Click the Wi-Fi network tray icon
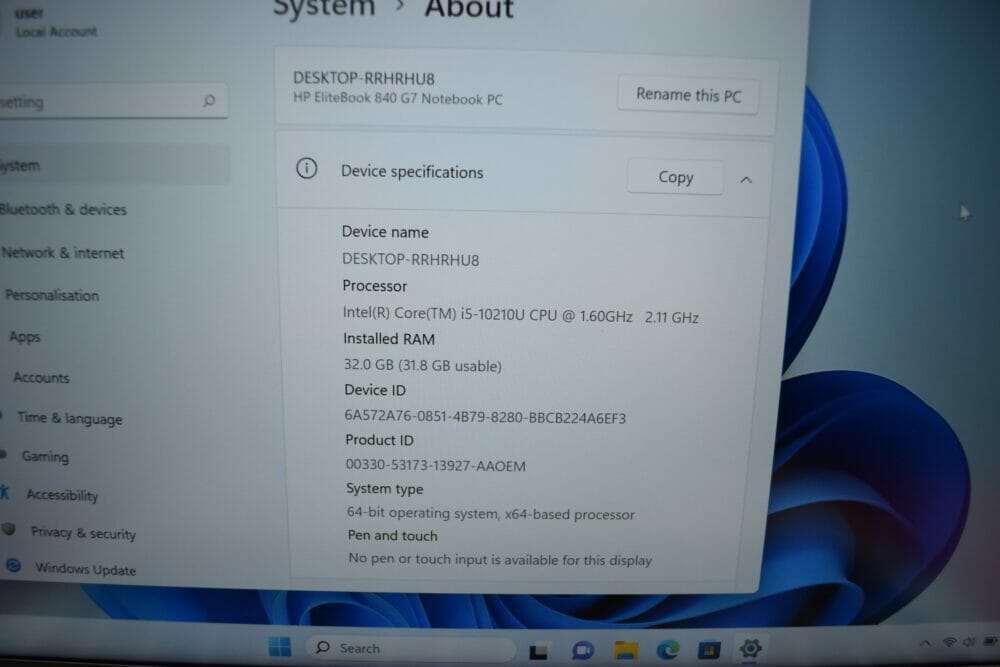Screen dimensions: 1000x667 pos(949,642)
